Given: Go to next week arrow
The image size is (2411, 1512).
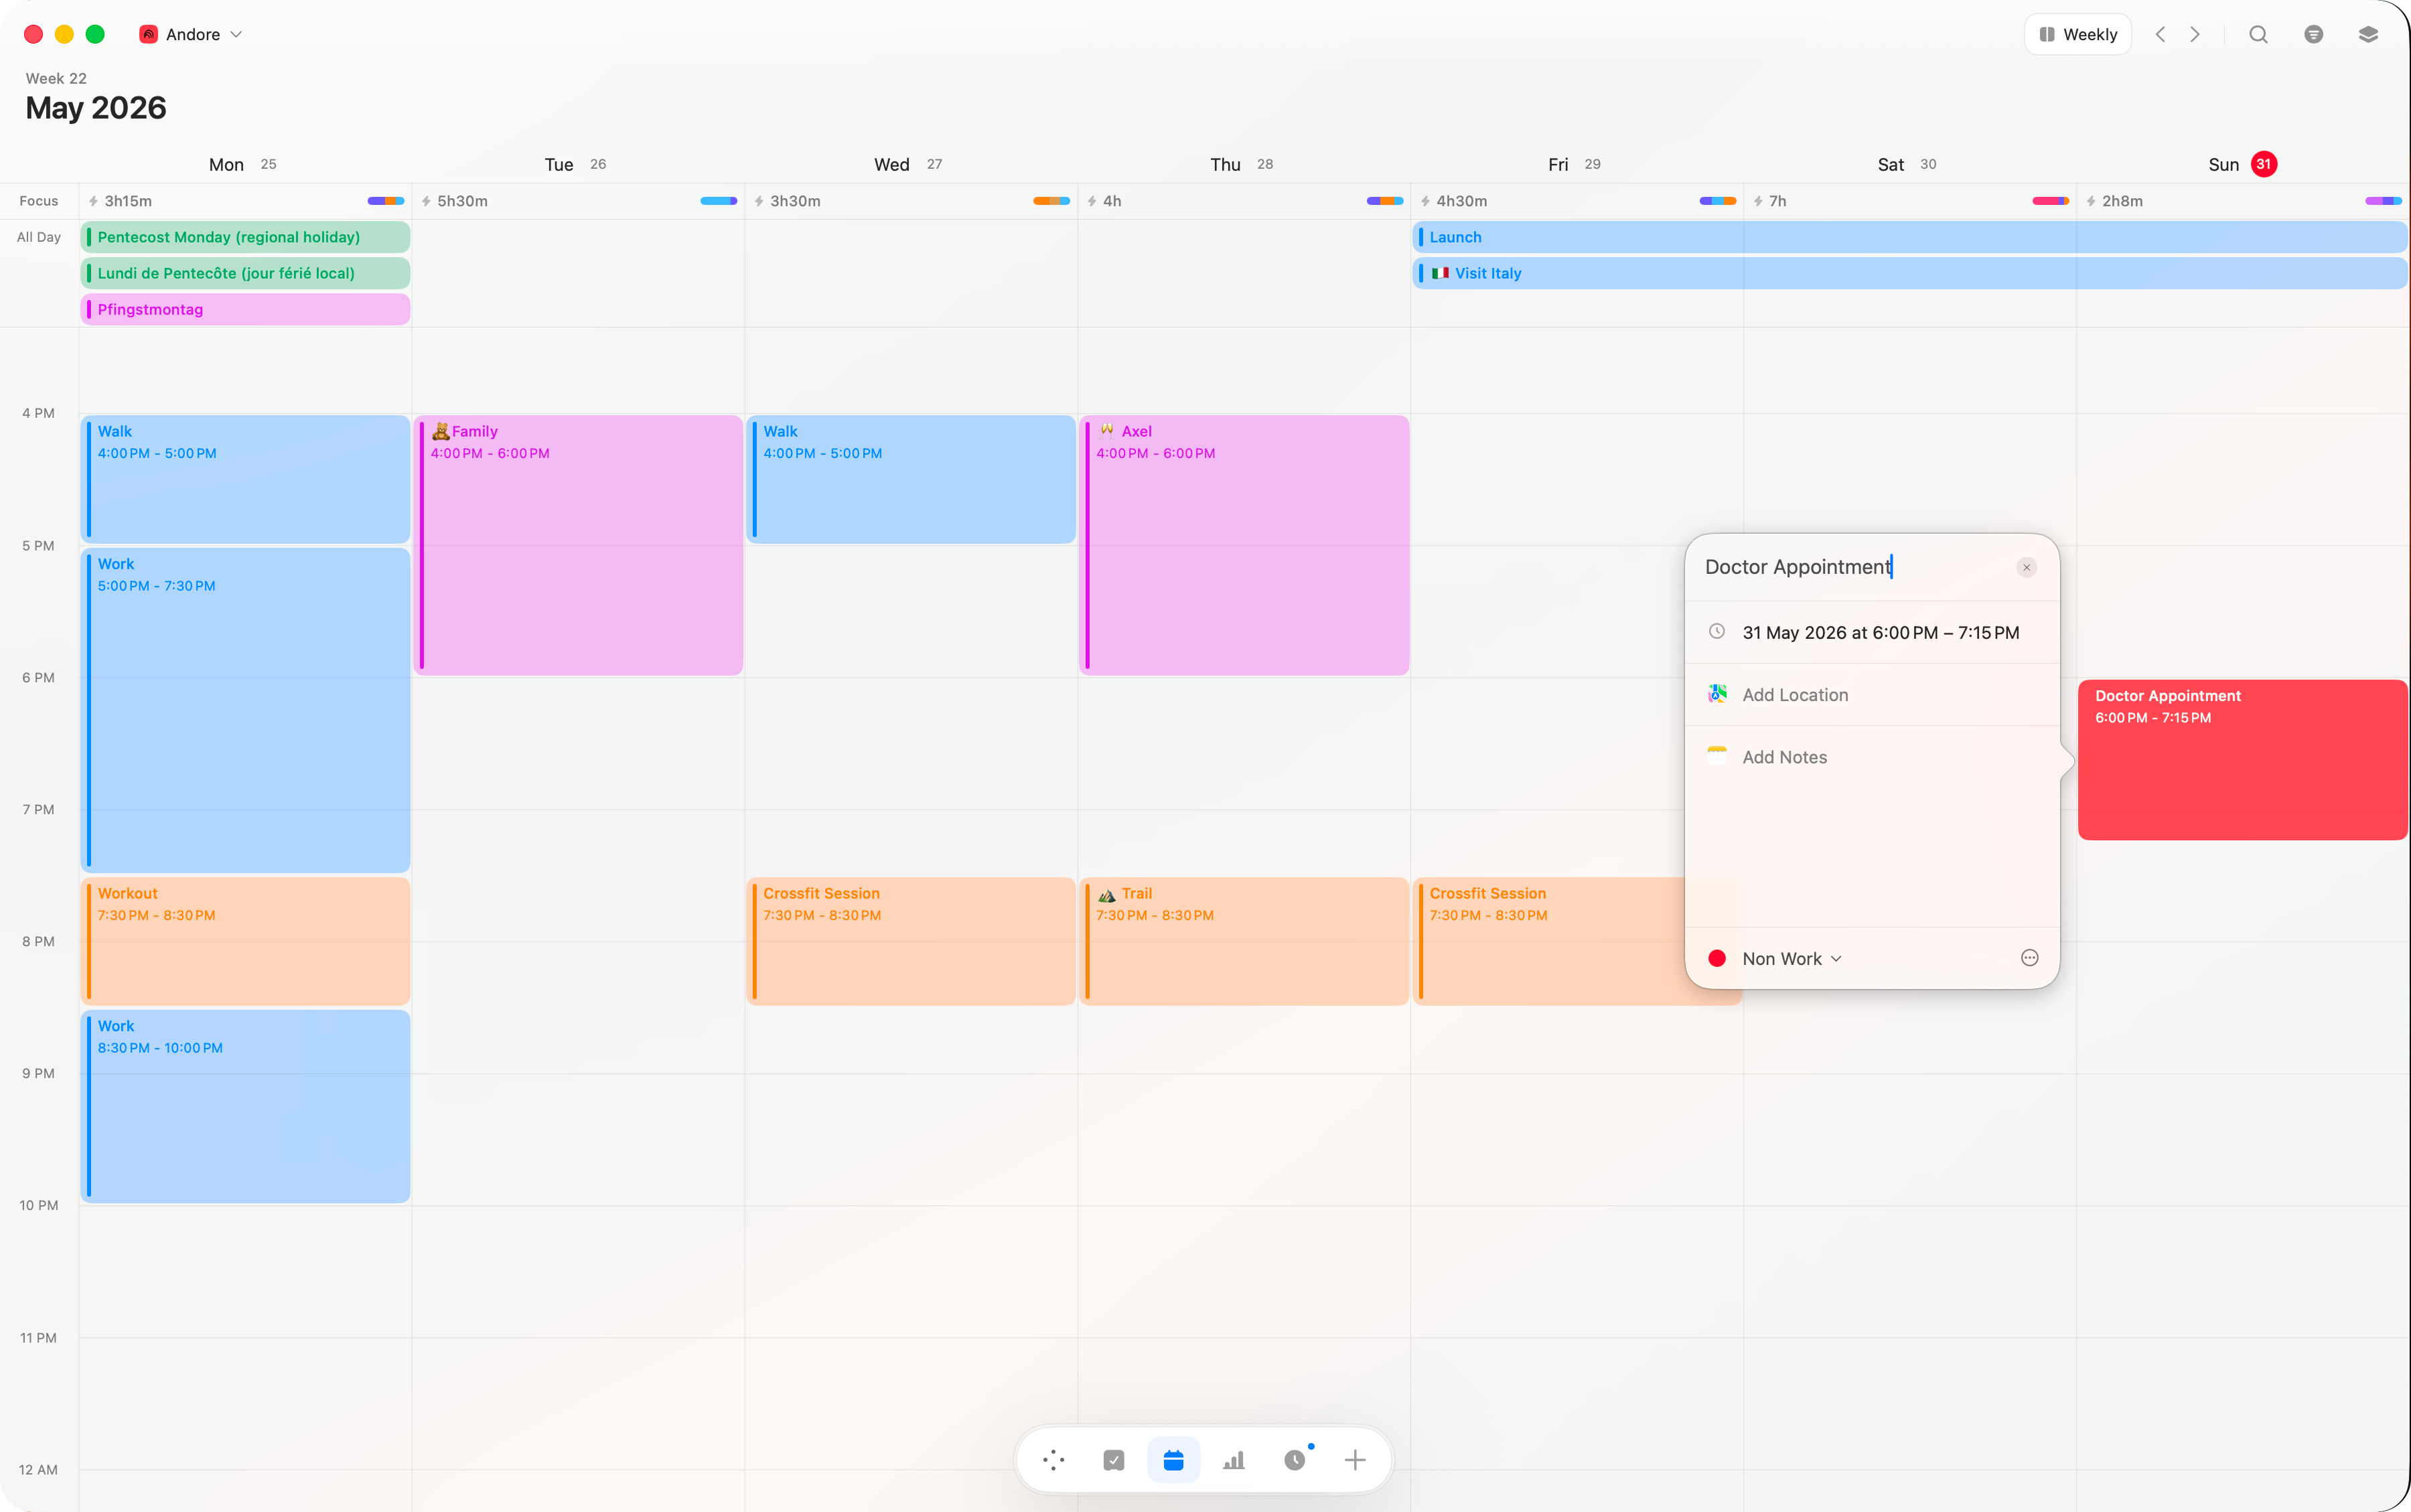Looking at the screenshot, I should [2195, 34].
